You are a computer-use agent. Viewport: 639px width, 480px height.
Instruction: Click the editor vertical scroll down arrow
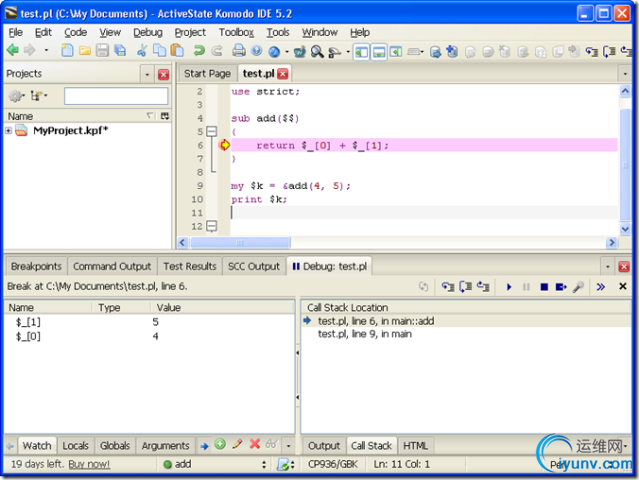tap(625, 229)
